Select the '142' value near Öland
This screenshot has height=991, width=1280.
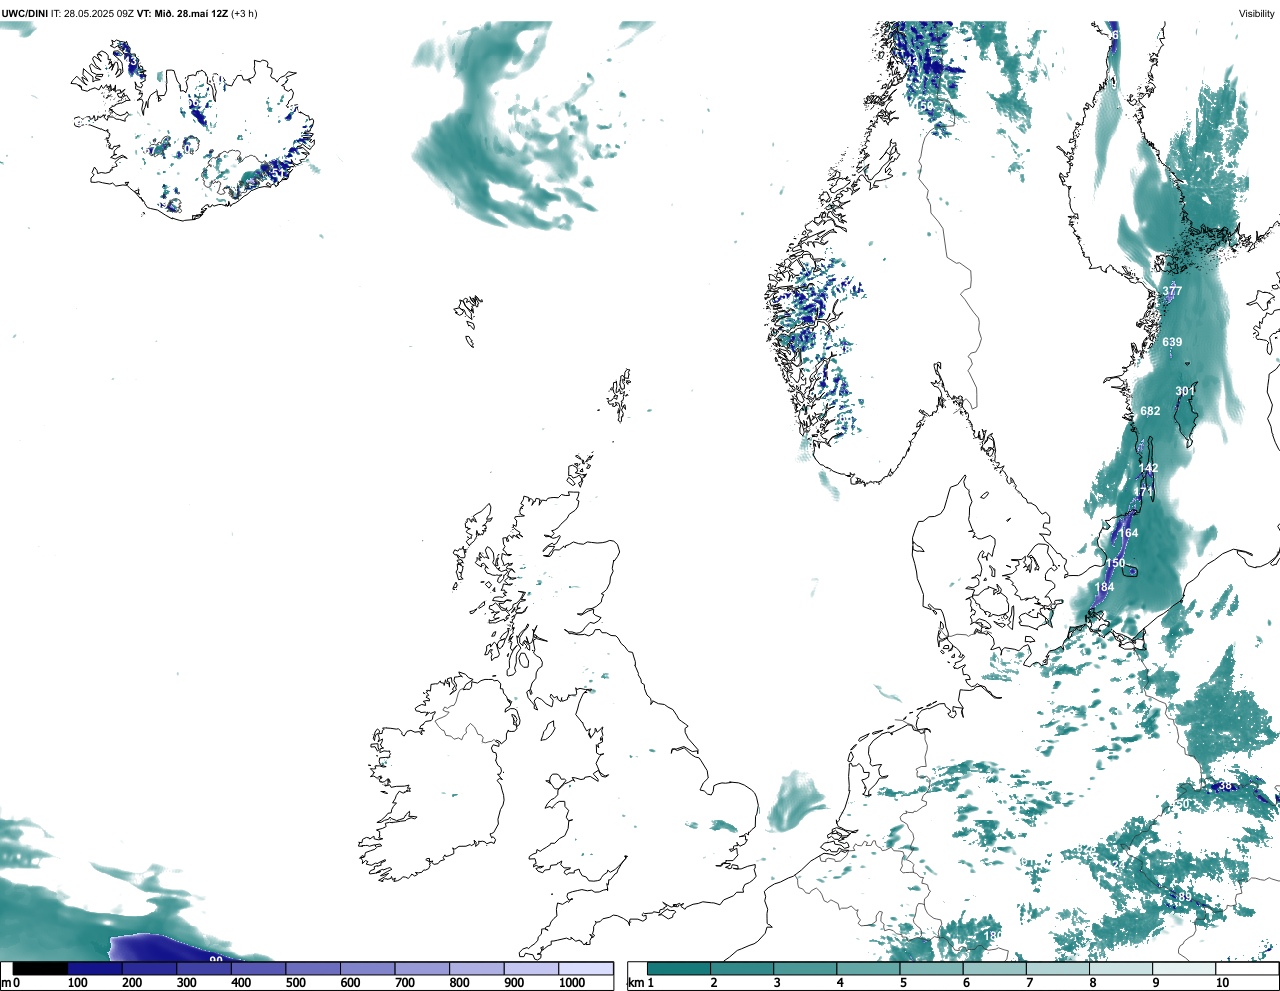tap(1148, 468)
